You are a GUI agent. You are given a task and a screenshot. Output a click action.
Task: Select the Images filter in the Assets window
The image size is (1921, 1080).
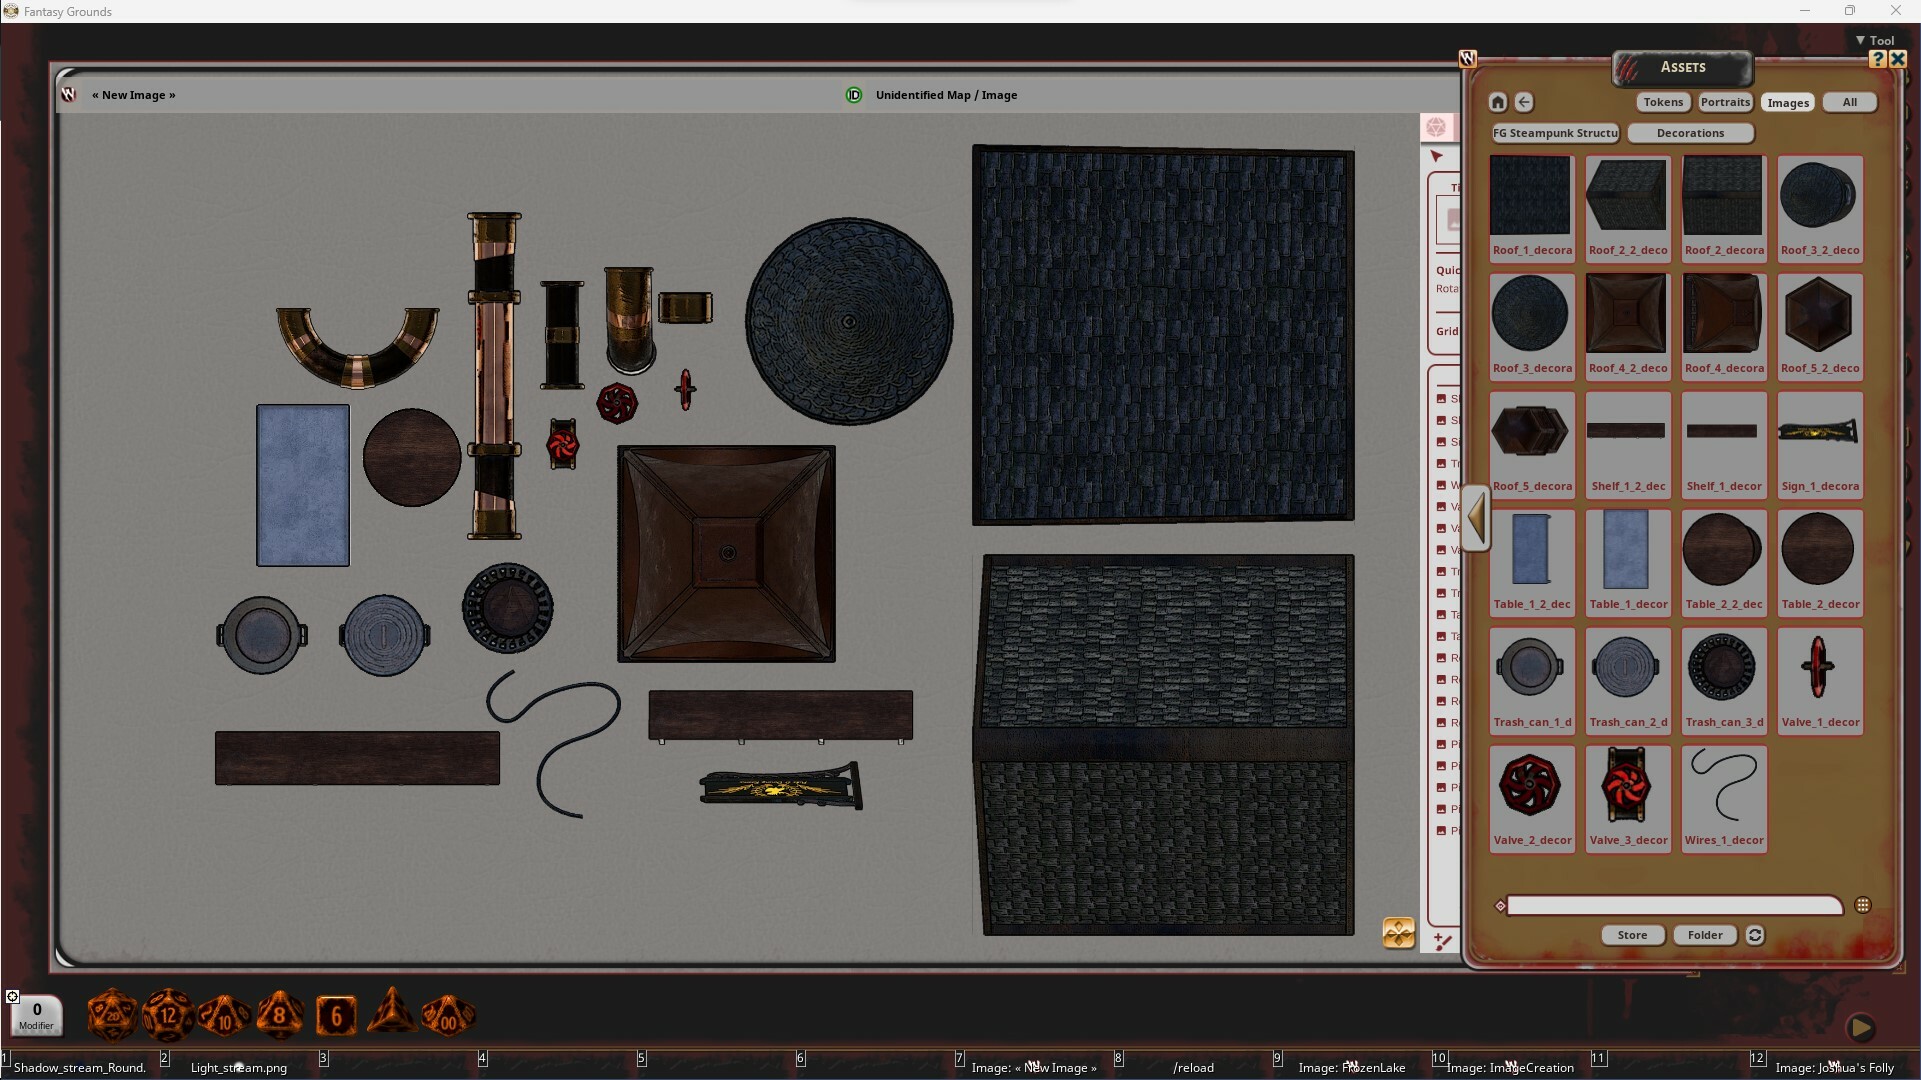(1788, 102)
